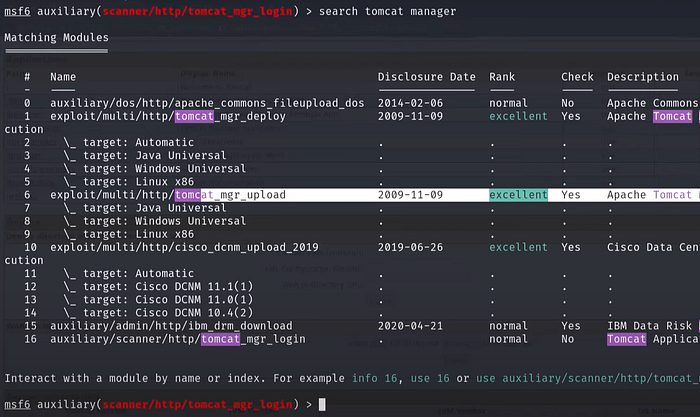
Task: Click 'use 16' example command
Action: [430, 378]
